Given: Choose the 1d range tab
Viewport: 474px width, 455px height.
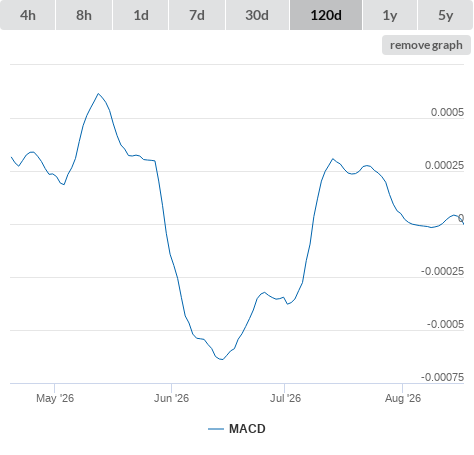Looking at the screenshot, I should 141,15.
